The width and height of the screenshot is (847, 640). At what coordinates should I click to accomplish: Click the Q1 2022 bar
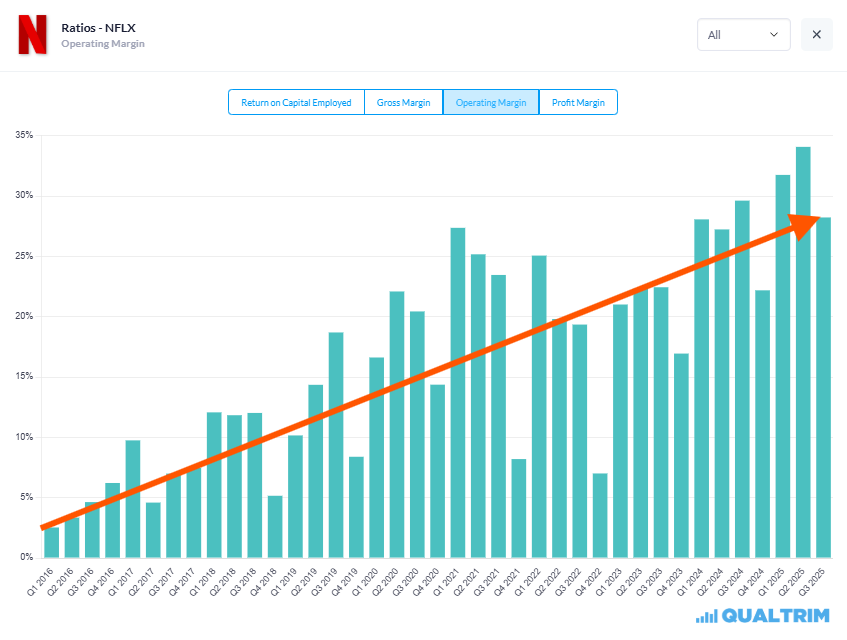click(x=539, y=407)
